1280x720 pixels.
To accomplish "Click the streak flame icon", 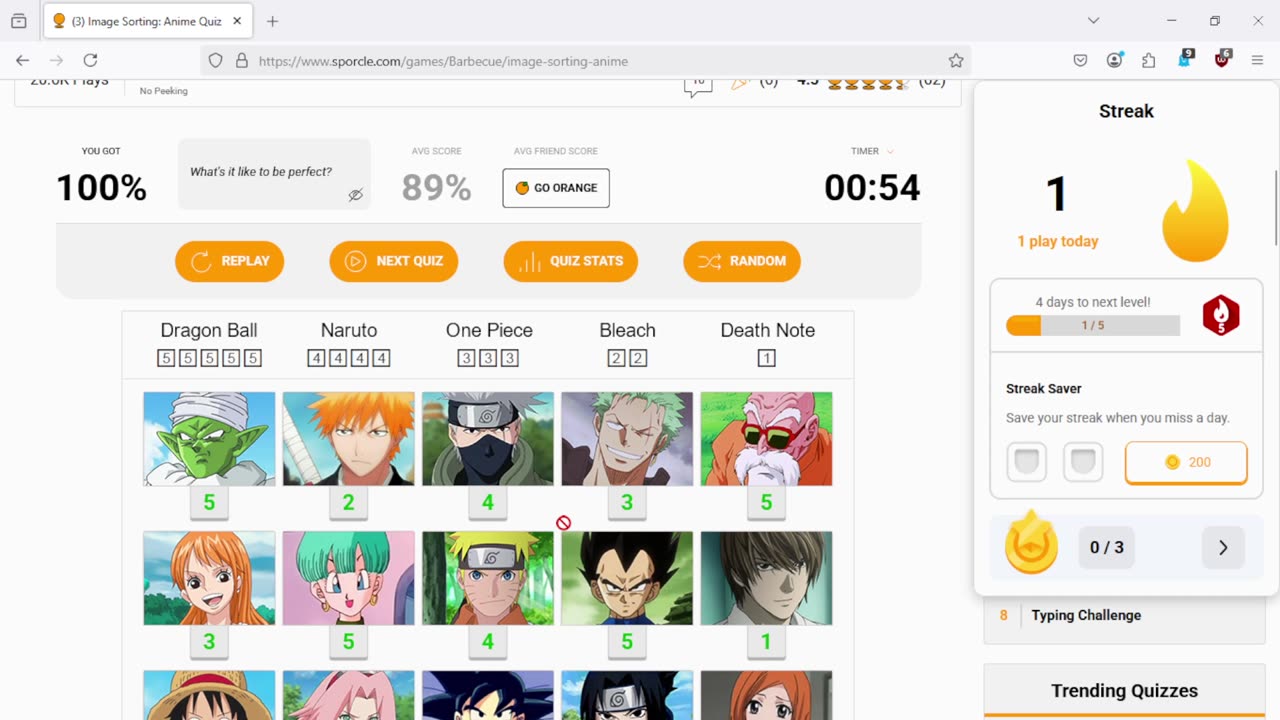I will [x=1195, y=211].
